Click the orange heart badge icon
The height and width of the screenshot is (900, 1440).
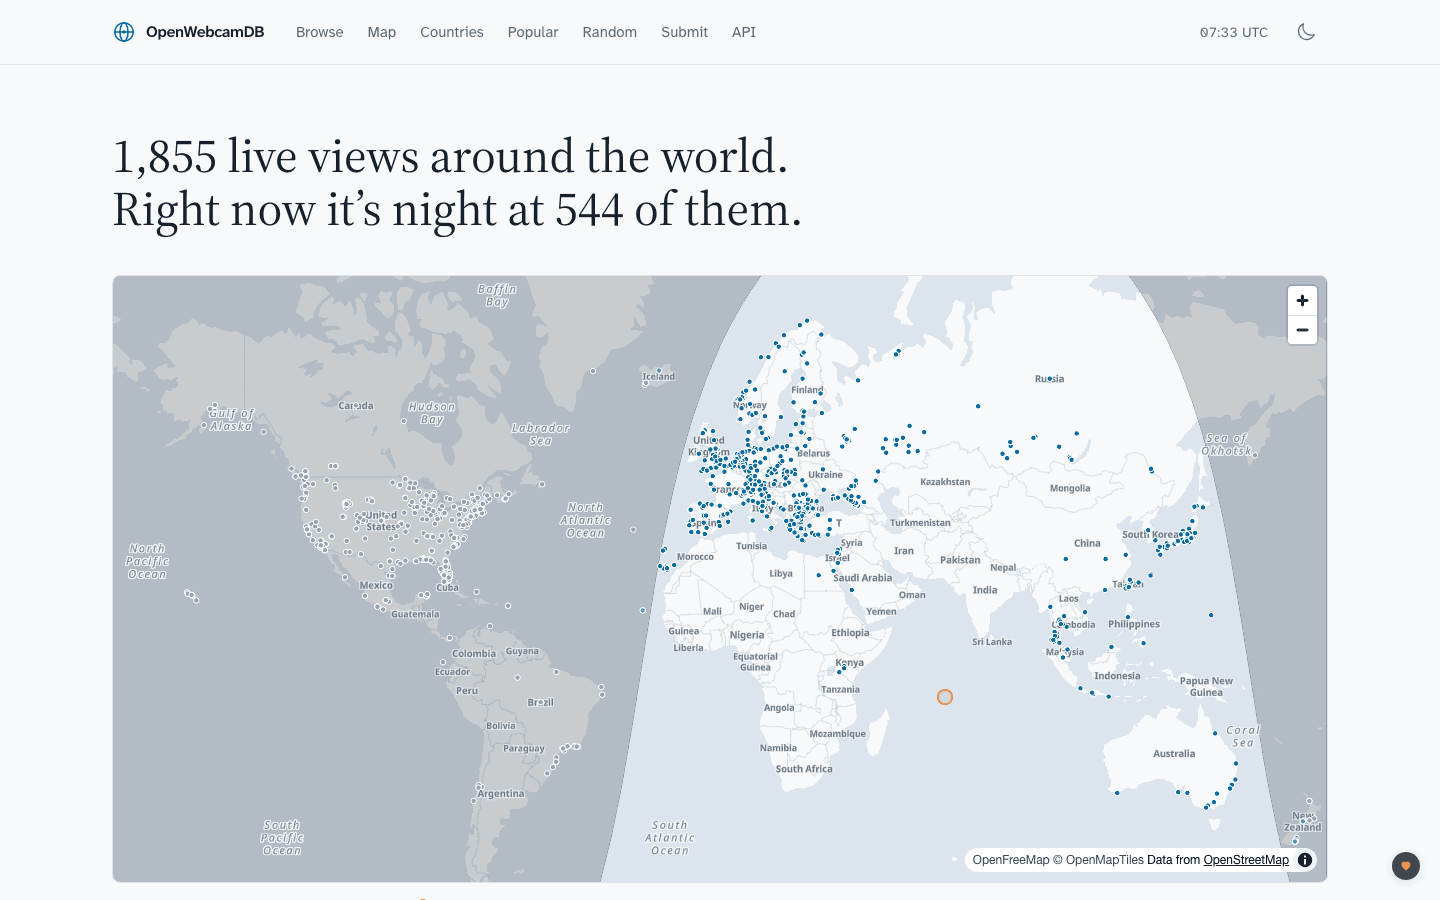click(1406, 866)
